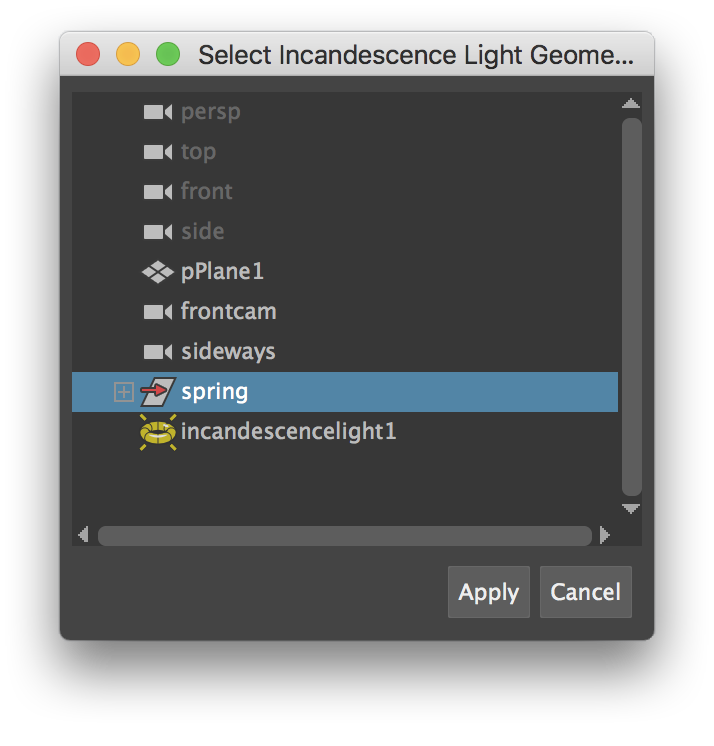Viewport: 714px width, 746px height.
Task: Click the horizontal scrollbar thumb
Action: tap(344, 535)
